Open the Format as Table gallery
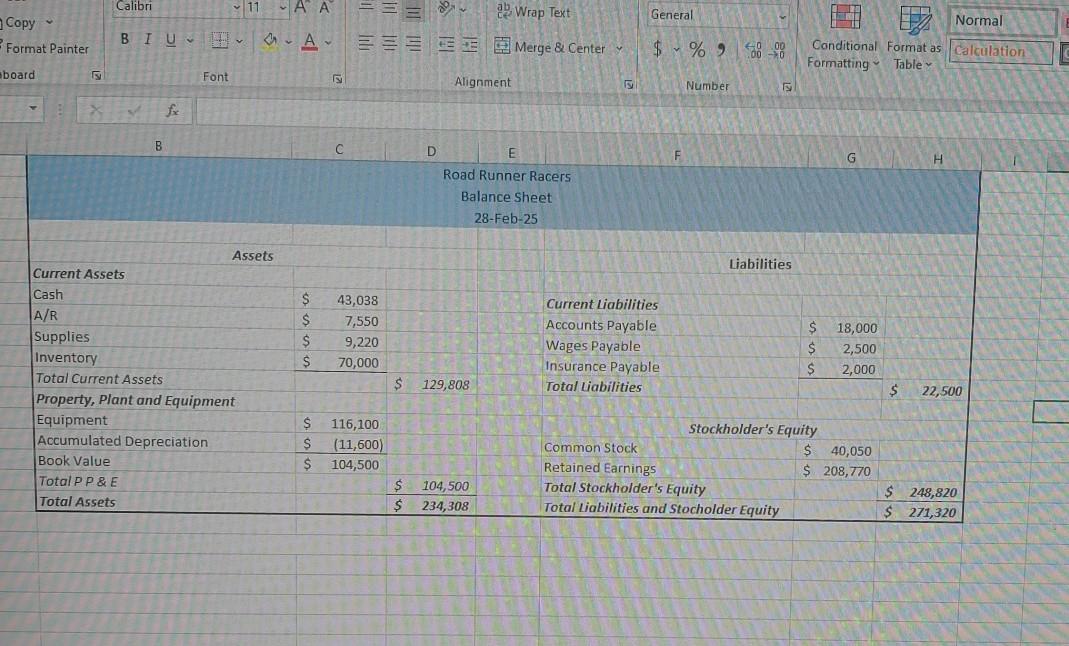The width and height of the screenshot is (1069, 646). pyautogui.click(x=914, y=37)
